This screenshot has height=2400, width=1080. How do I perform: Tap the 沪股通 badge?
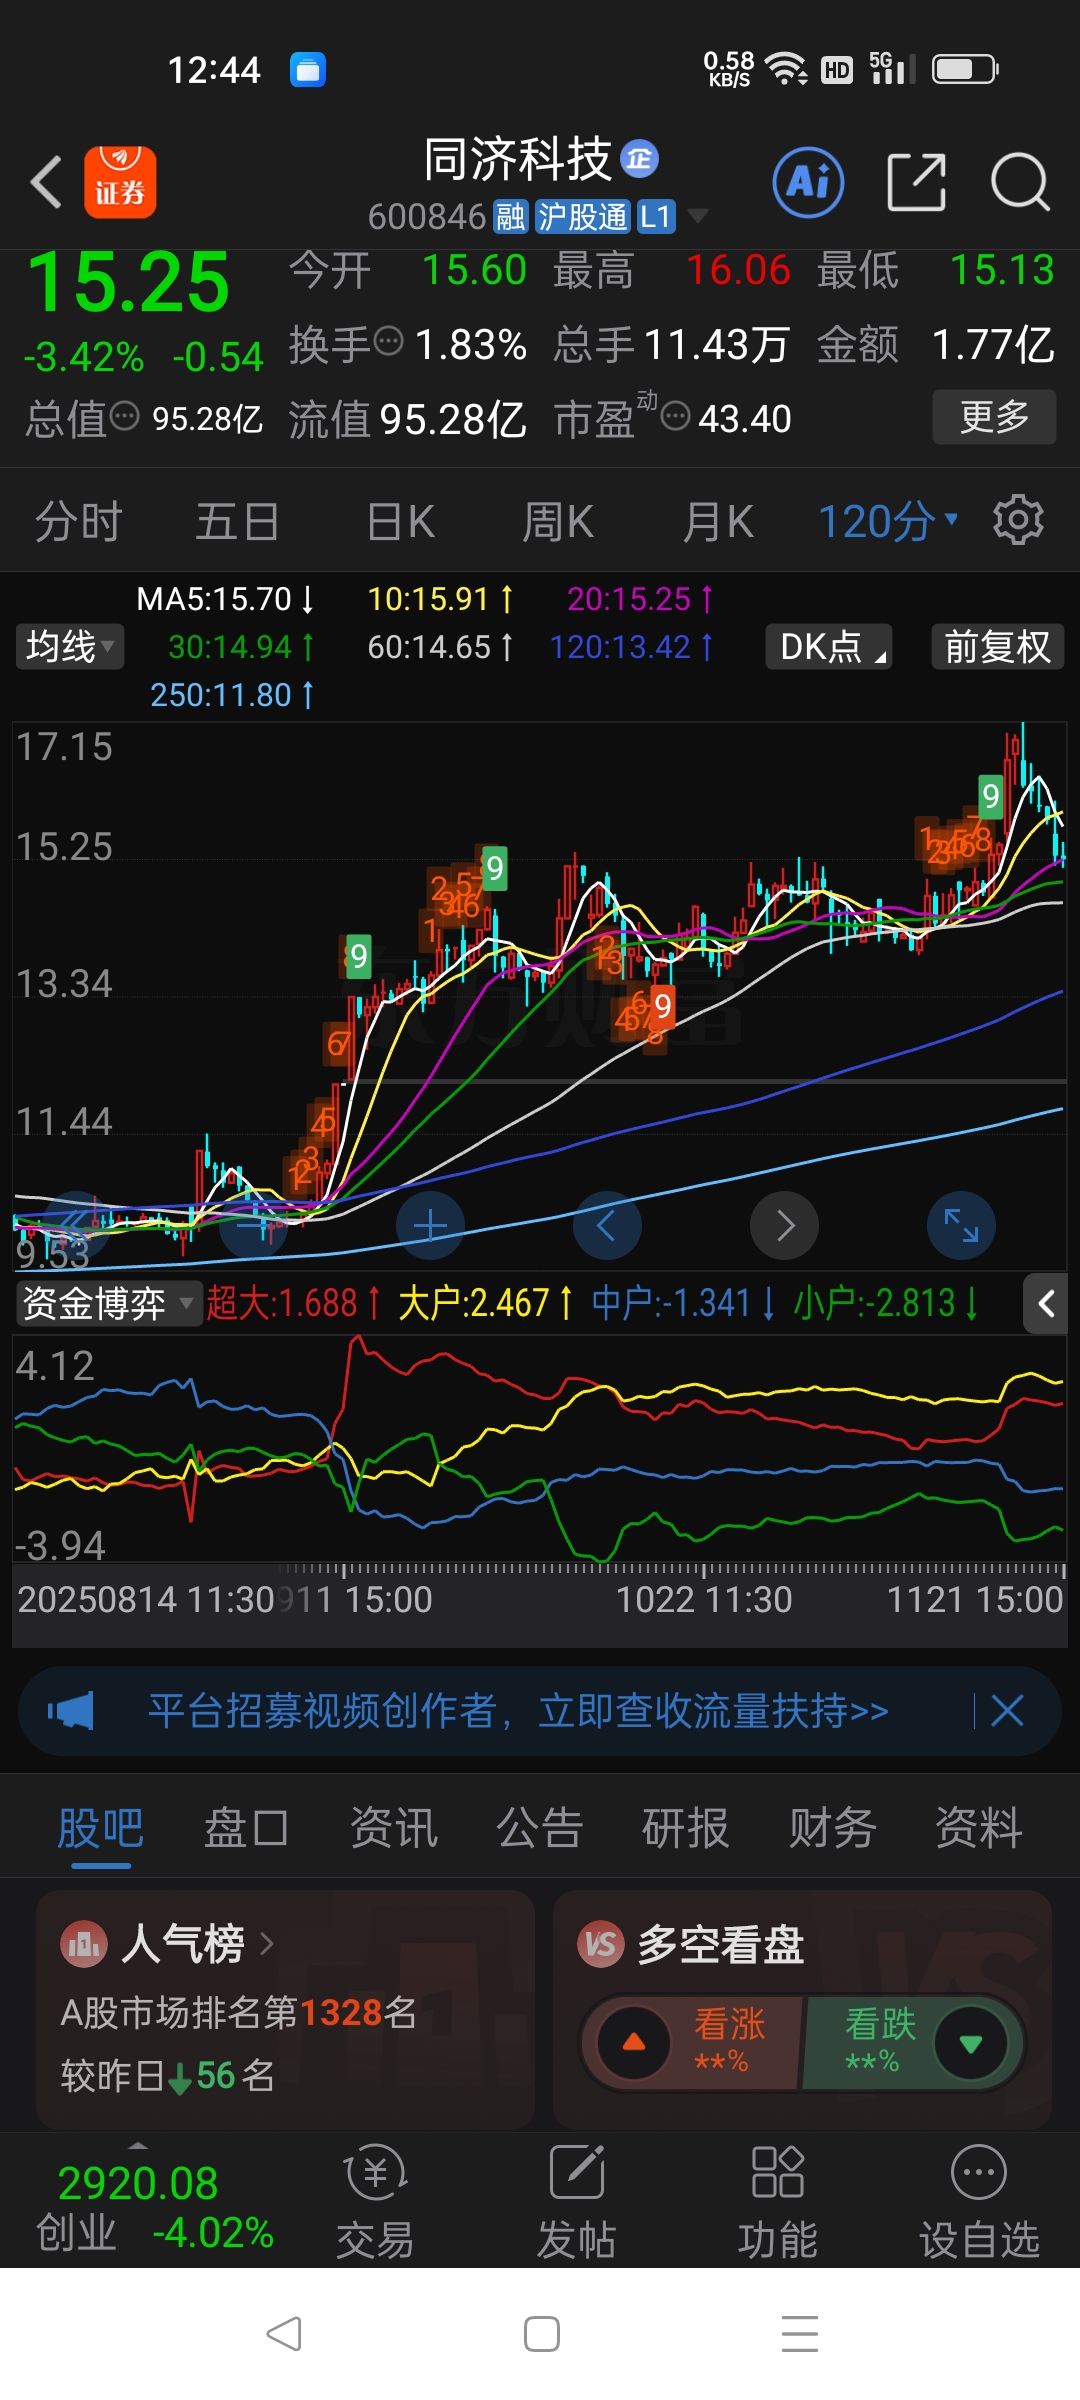point(583,216)
